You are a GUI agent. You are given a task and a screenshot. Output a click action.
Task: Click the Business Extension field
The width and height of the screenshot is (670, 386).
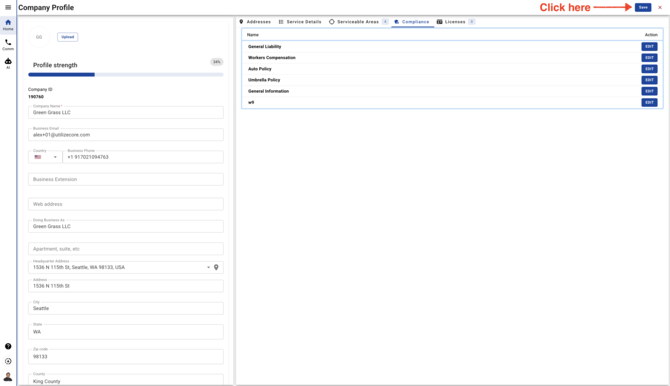tap(126, 179)
